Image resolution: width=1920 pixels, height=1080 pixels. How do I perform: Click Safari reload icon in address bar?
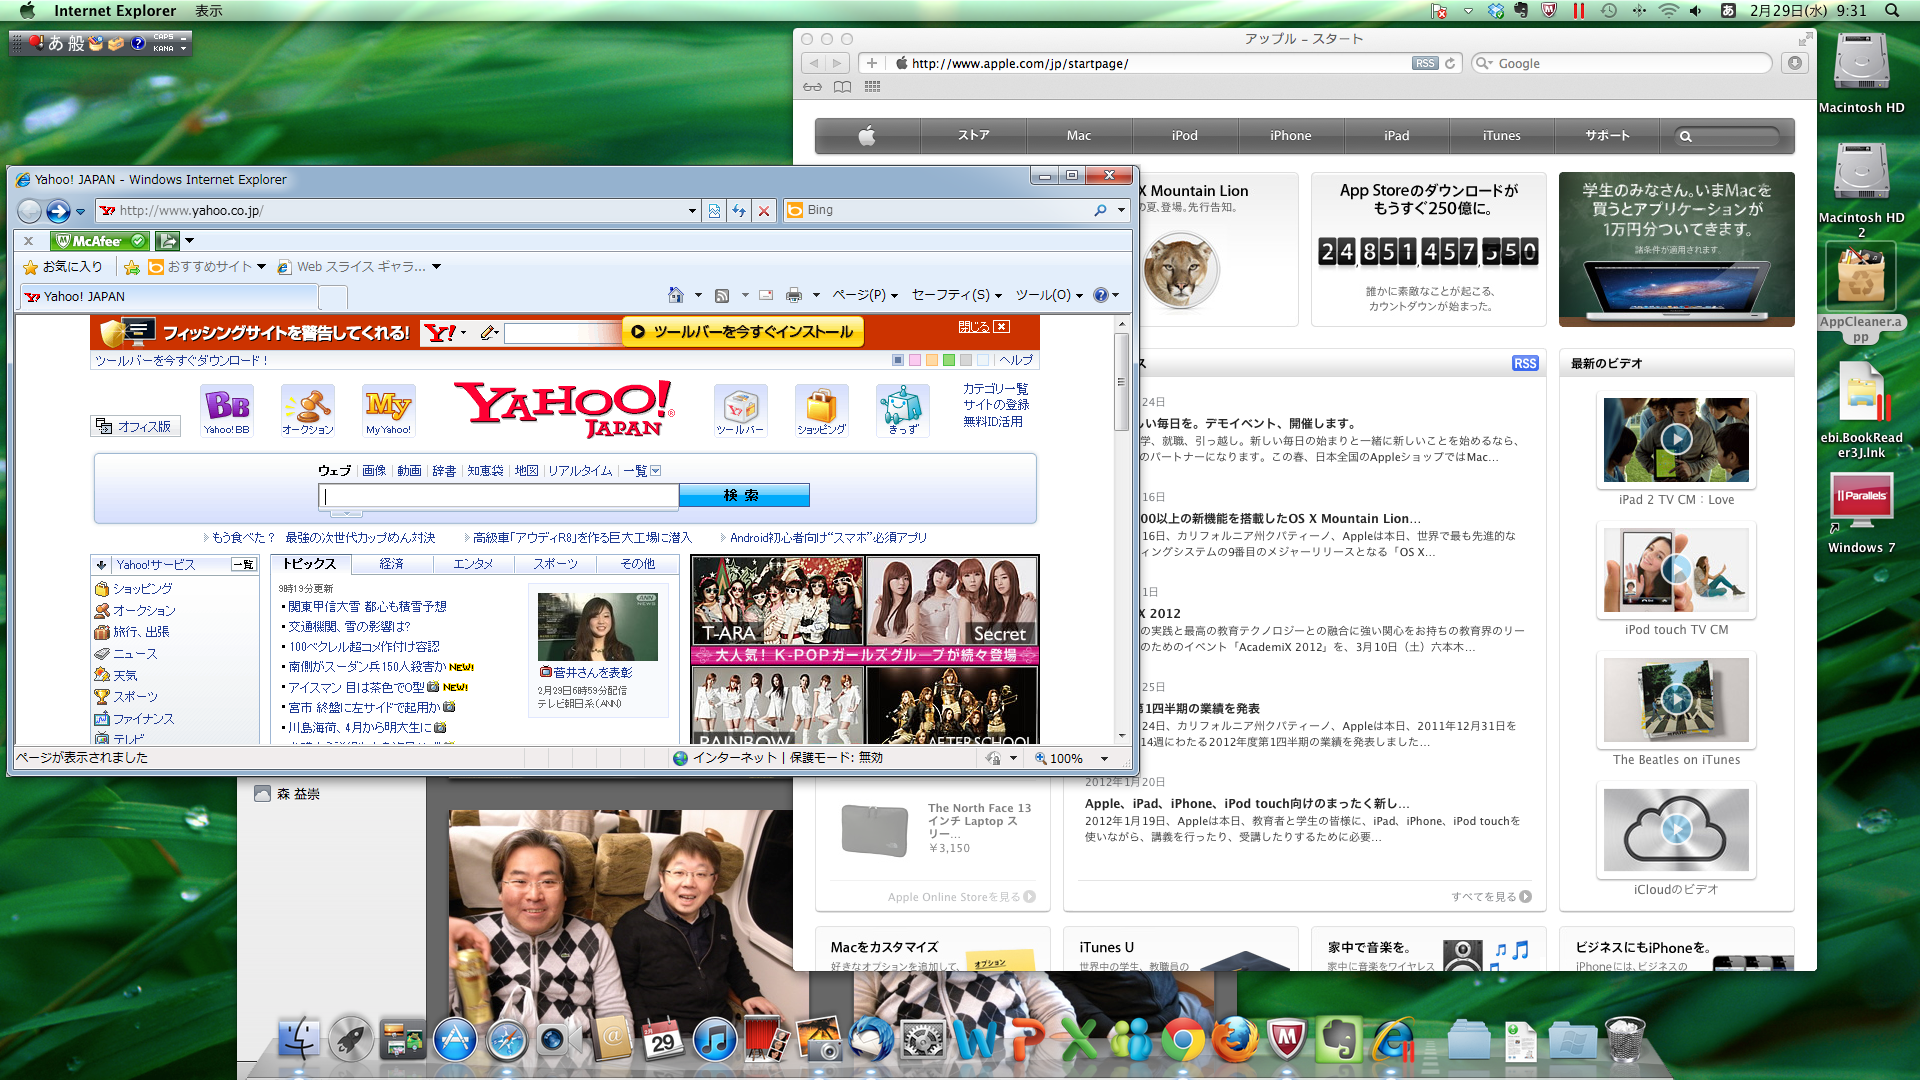[x=1450, y=63]
